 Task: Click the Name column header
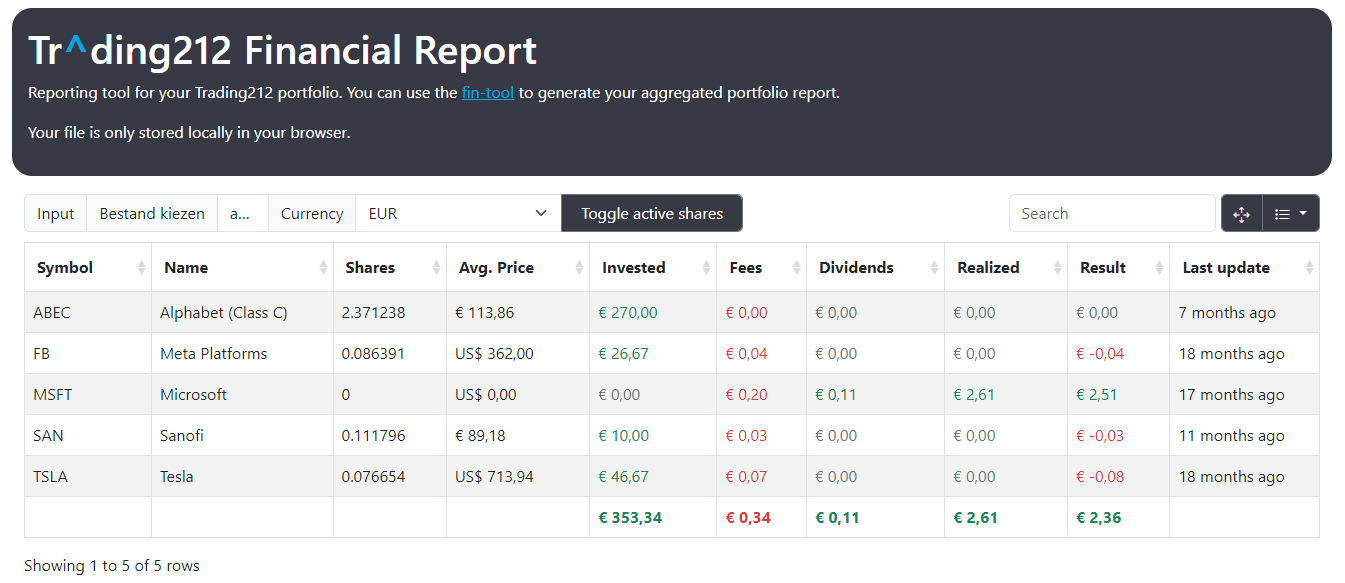click(243, 268)
